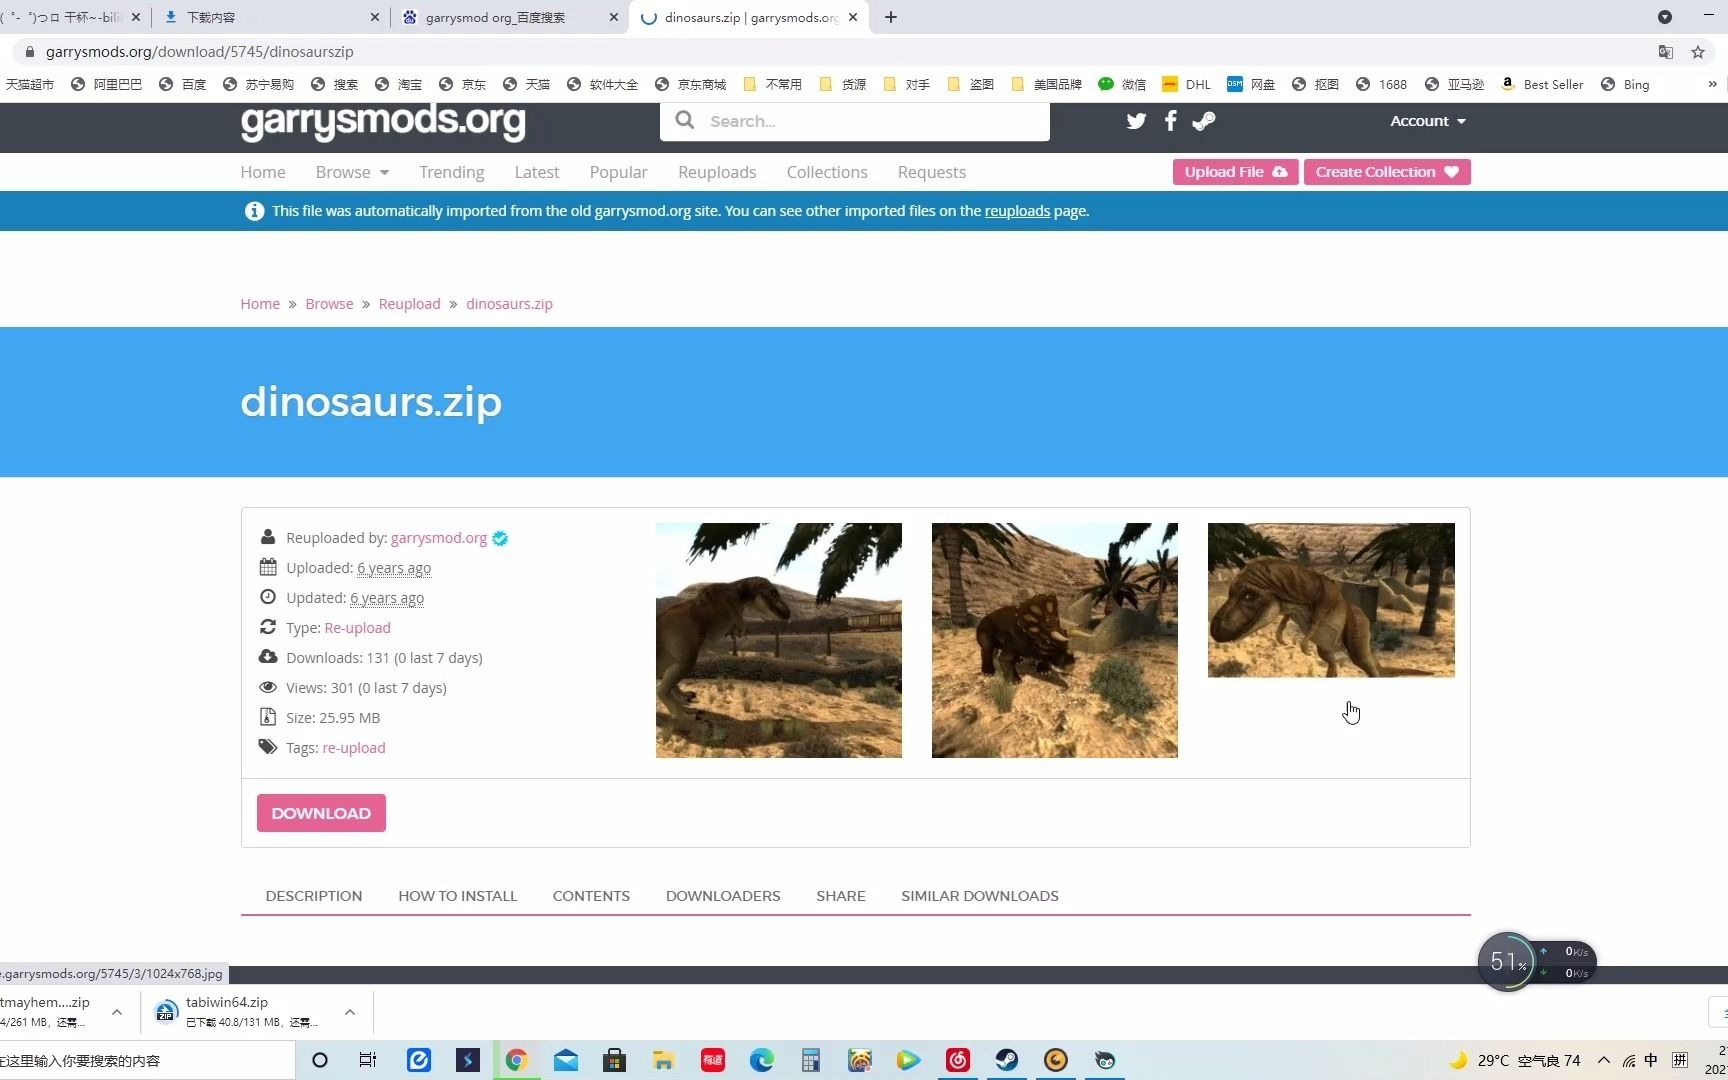Switch to the CONTENTS tab
1728x1080 pixels.
pos(591,896)
